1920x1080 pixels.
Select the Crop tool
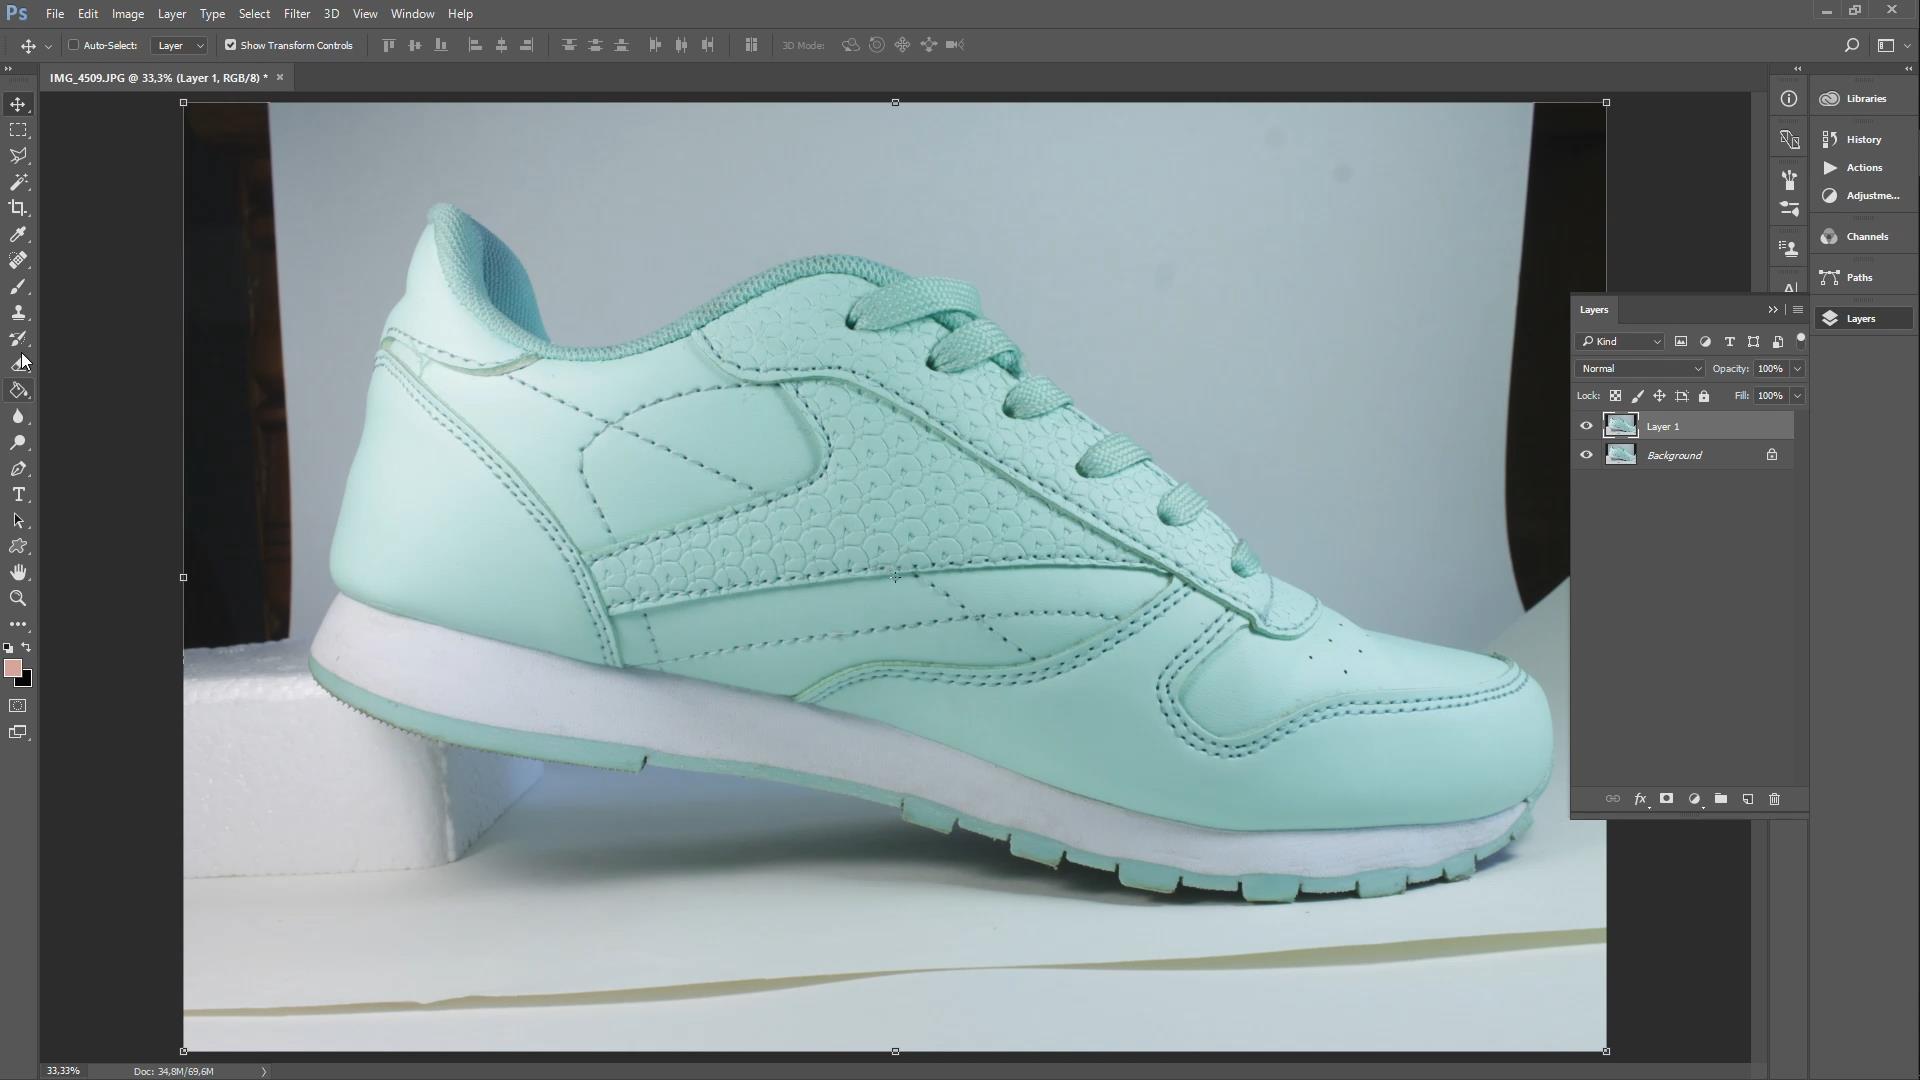coord(18,208)
